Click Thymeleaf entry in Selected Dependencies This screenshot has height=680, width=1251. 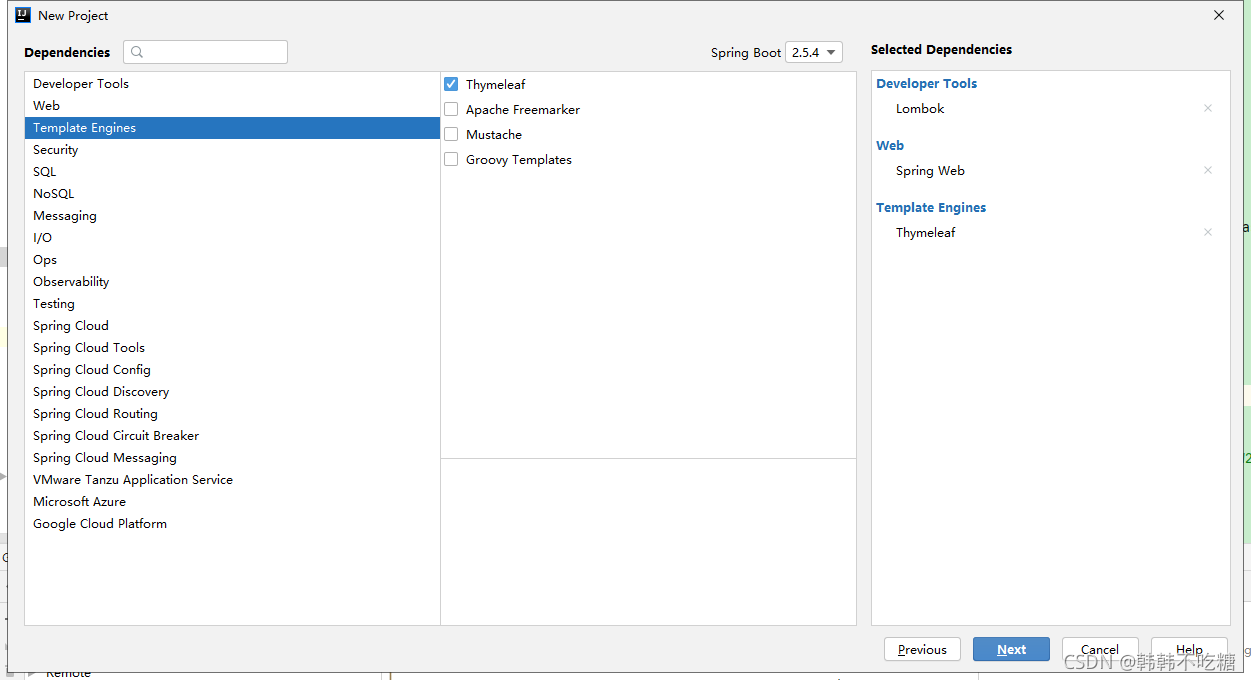point(925,232)
